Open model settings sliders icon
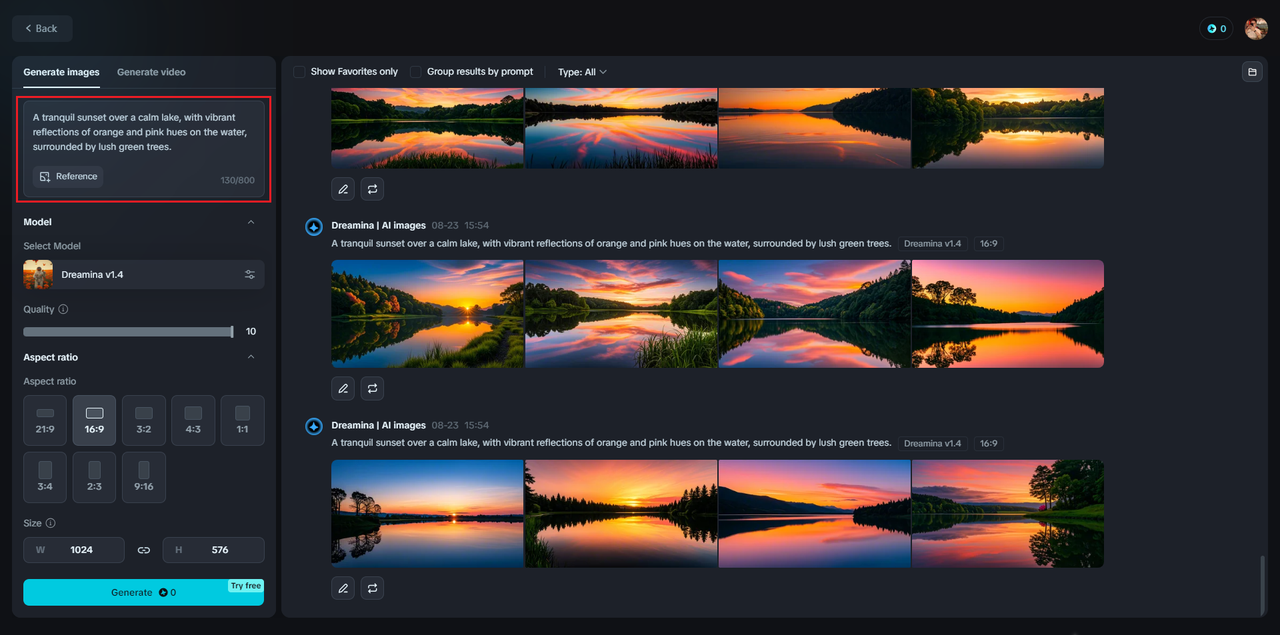 click(250, 274)
